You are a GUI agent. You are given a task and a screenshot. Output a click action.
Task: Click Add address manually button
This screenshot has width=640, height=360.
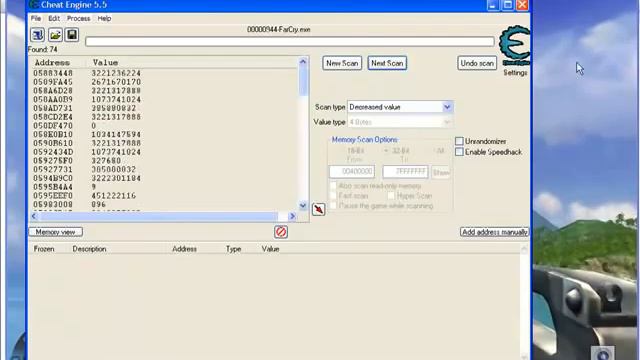(x=494, y=232)
